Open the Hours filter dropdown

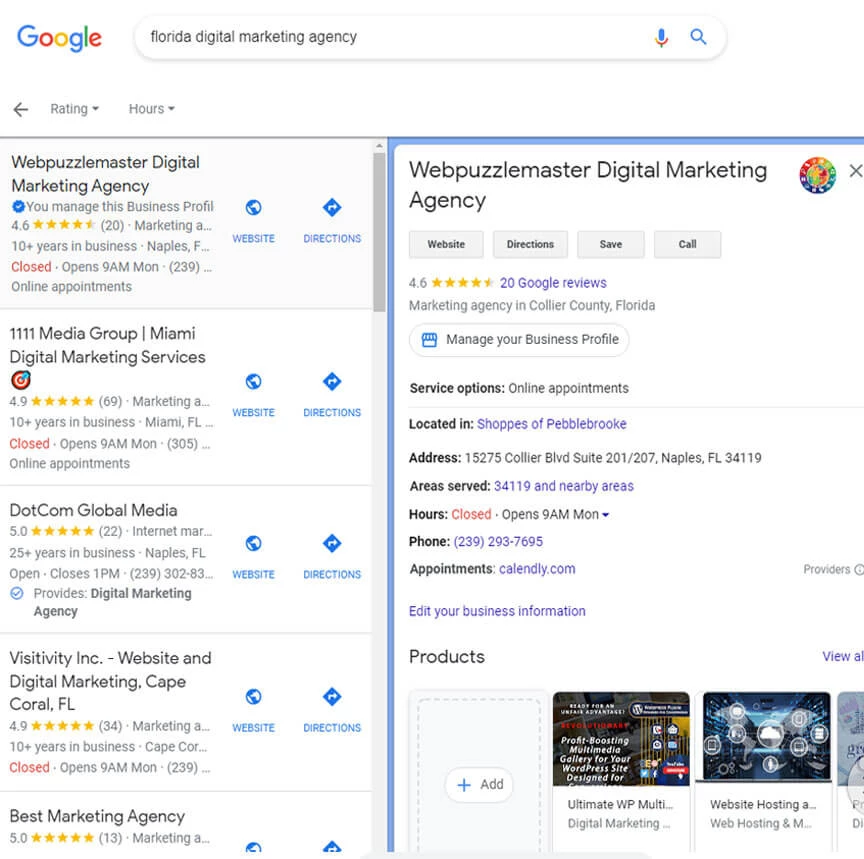tap(150, 109)
